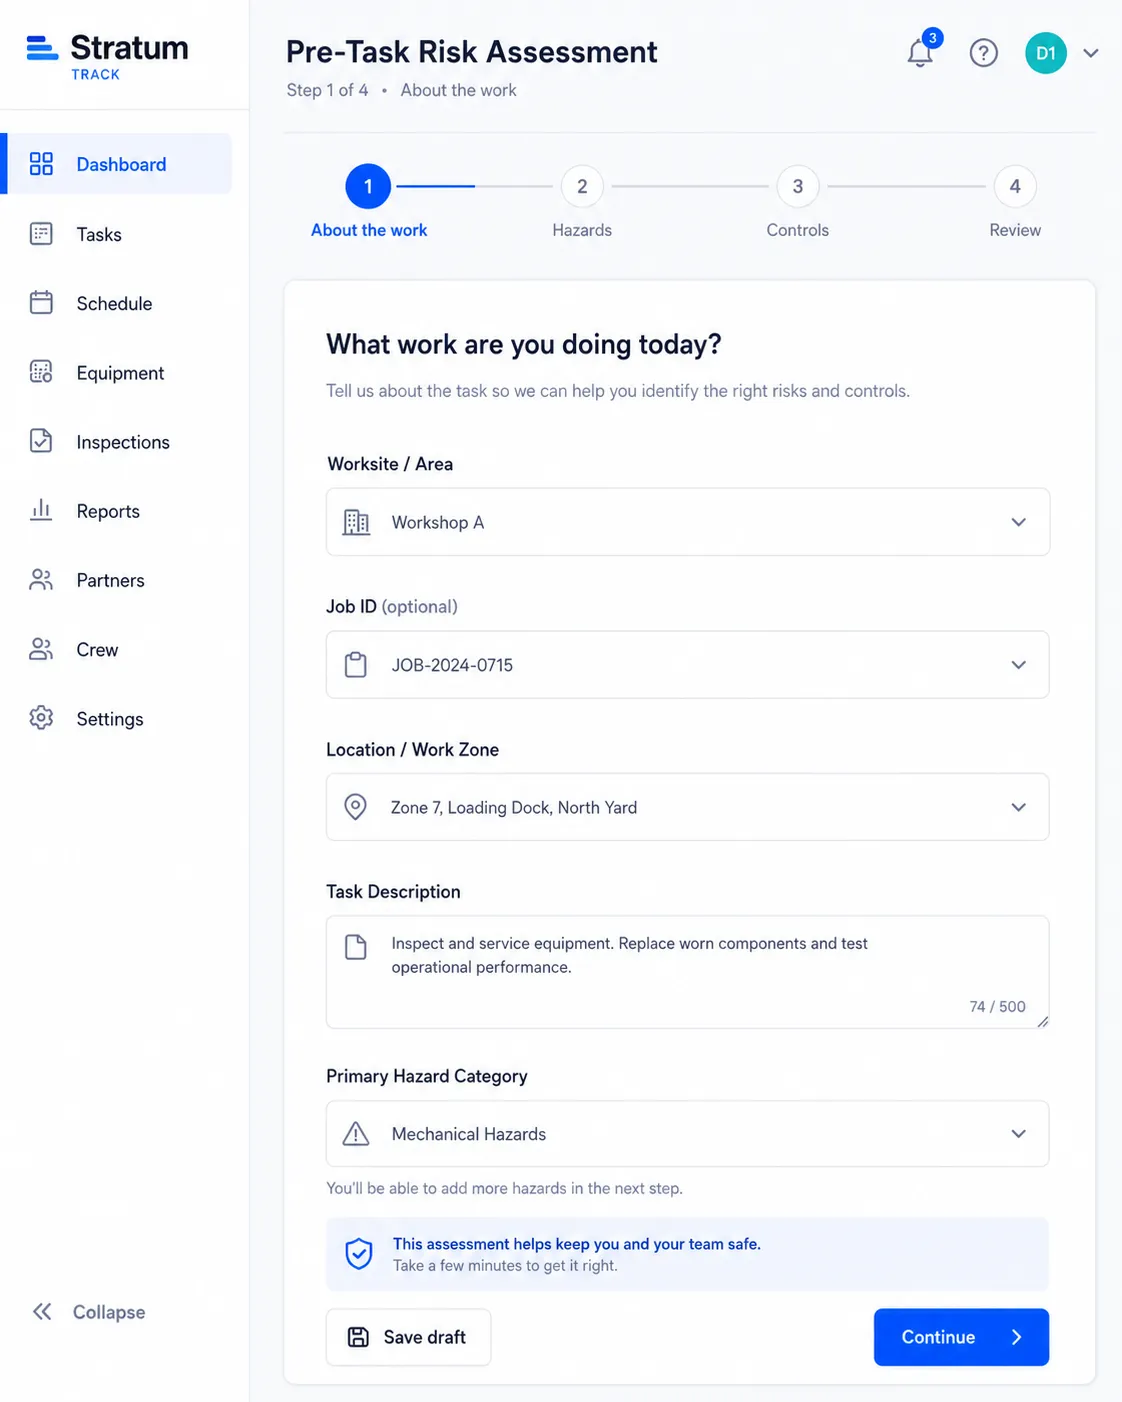Viewport: 1122px width, 1402px height.
Task: Click the Dashboard grid icon
Action: (x=41, y=164)
